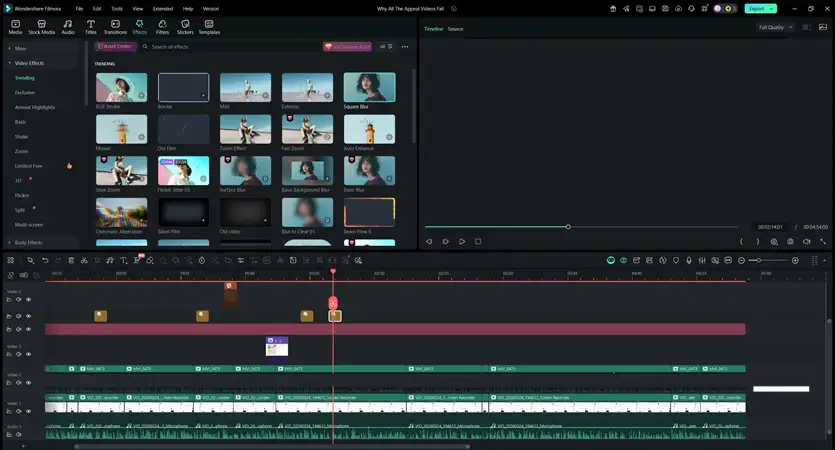Mute the Video 2 track audio
This screenshot has height=450, width=835.
pos(18,382)
